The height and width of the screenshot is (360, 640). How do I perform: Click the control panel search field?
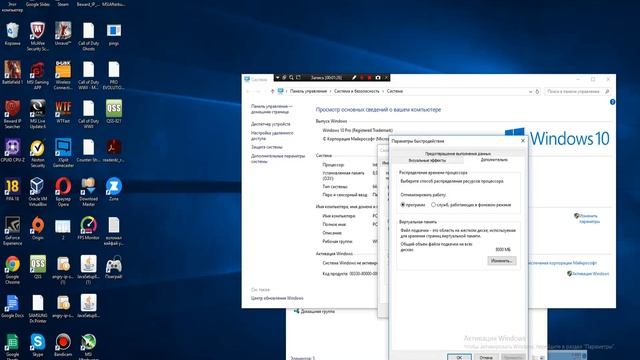click(577, 91)
